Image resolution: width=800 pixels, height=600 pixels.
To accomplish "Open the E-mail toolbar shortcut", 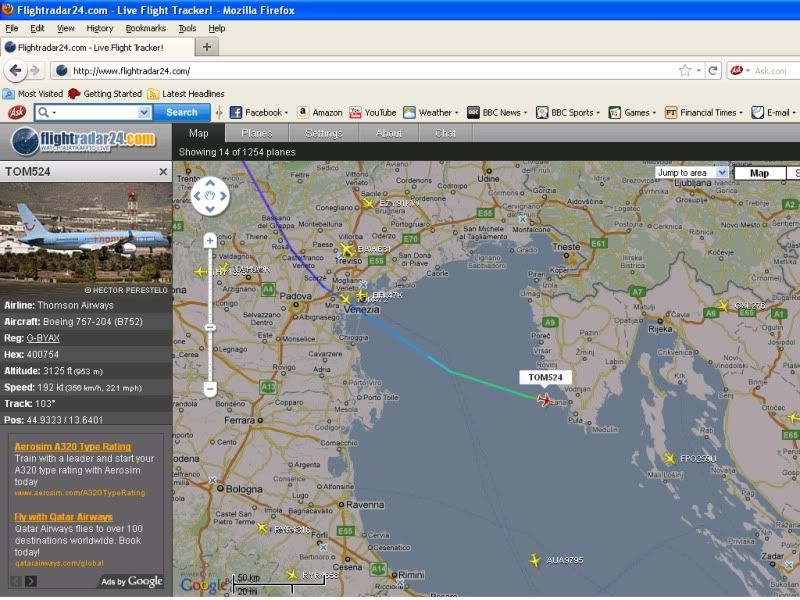I will point(773,112).
